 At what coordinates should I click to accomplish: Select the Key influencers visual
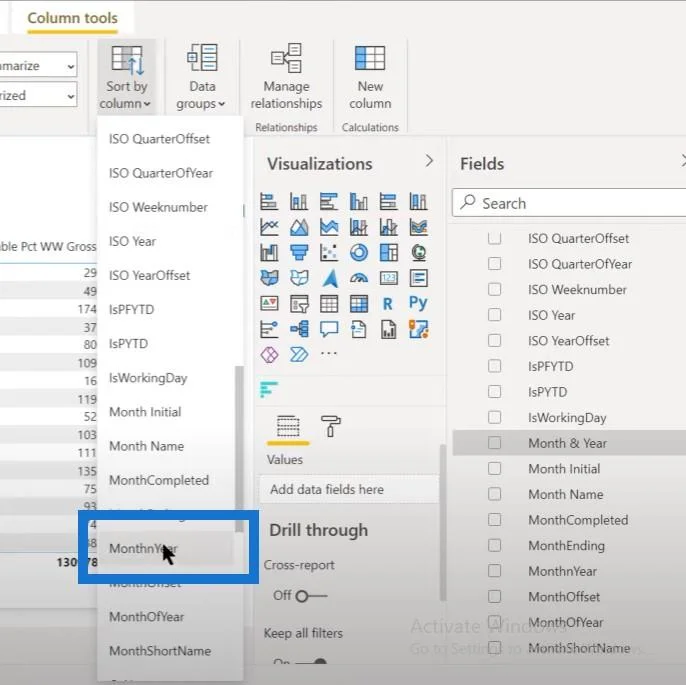[269, 329]
